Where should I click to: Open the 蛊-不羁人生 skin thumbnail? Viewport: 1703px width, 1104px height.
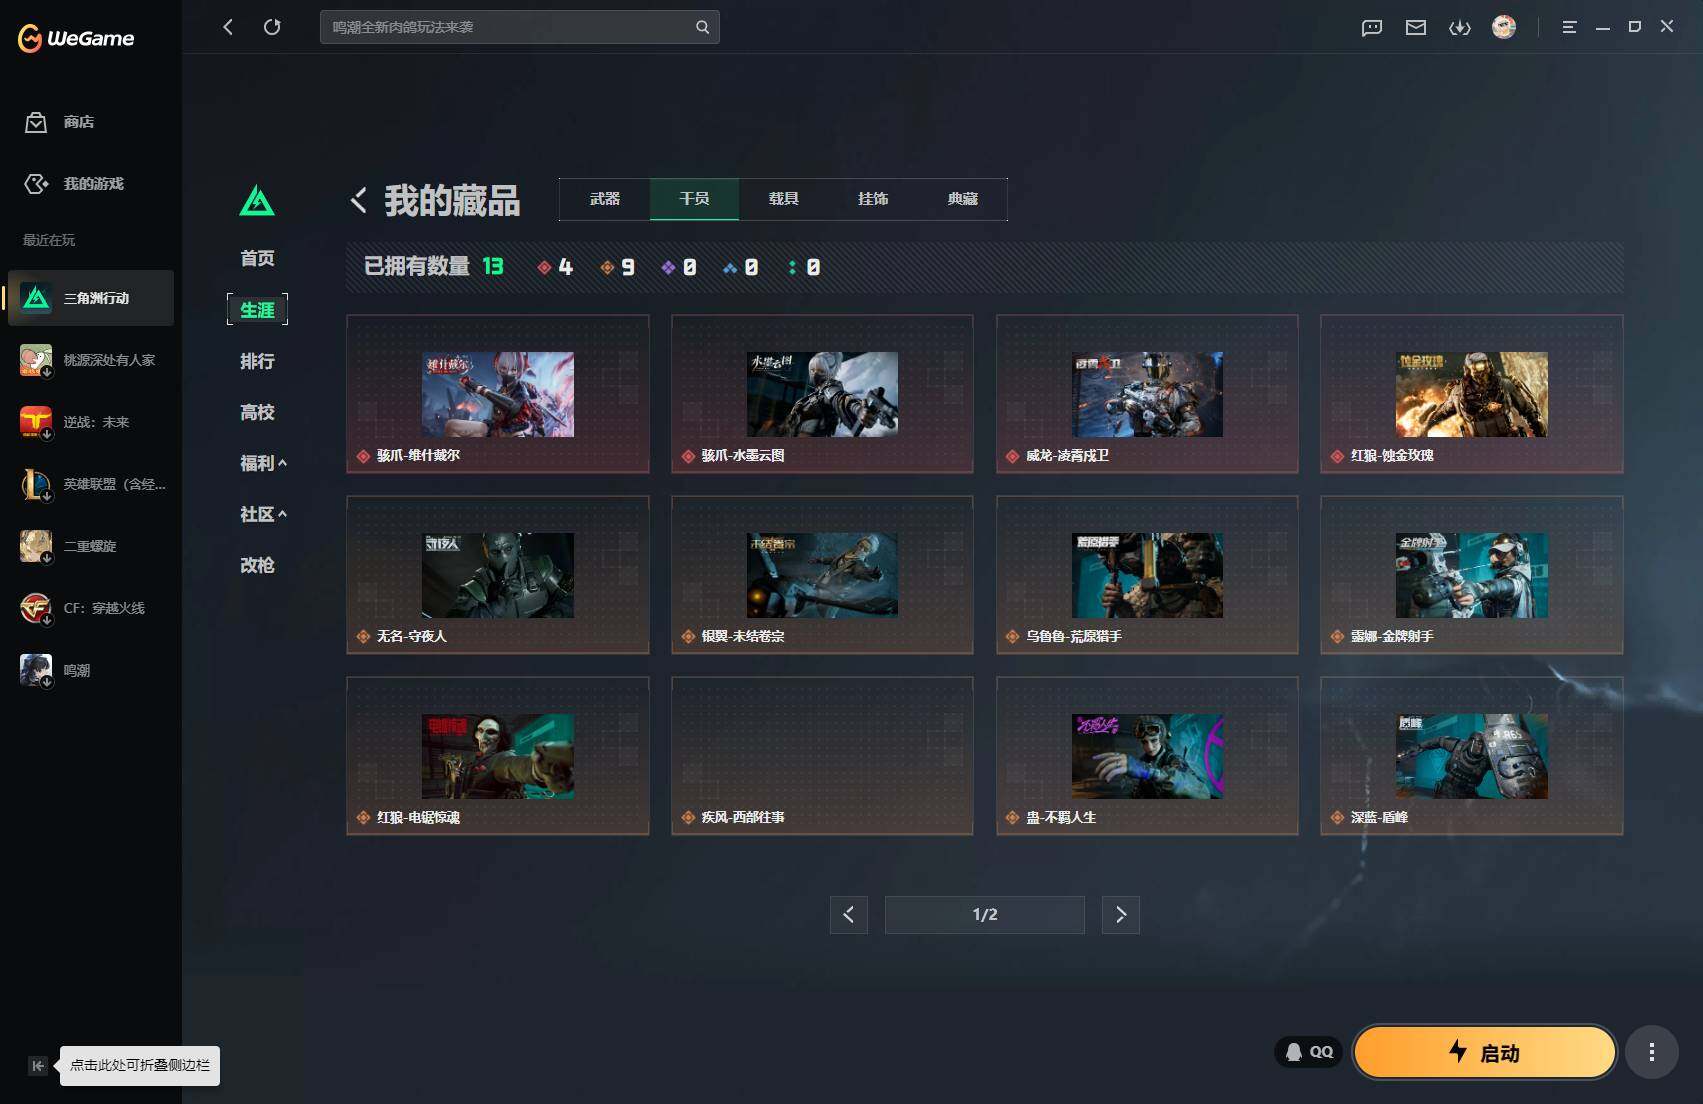pos(1147,756)
